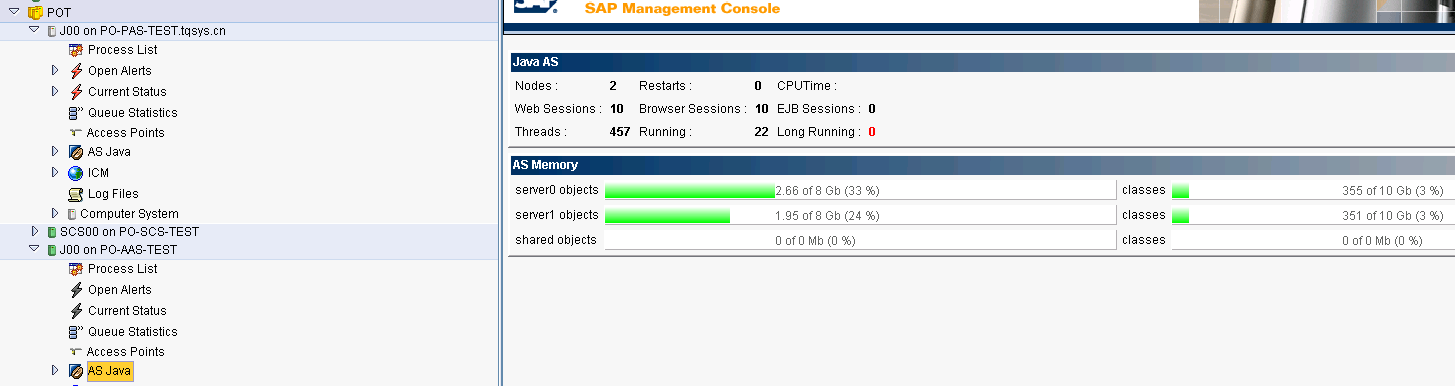Click the server1 classes memory bar

click(1313, 215)
